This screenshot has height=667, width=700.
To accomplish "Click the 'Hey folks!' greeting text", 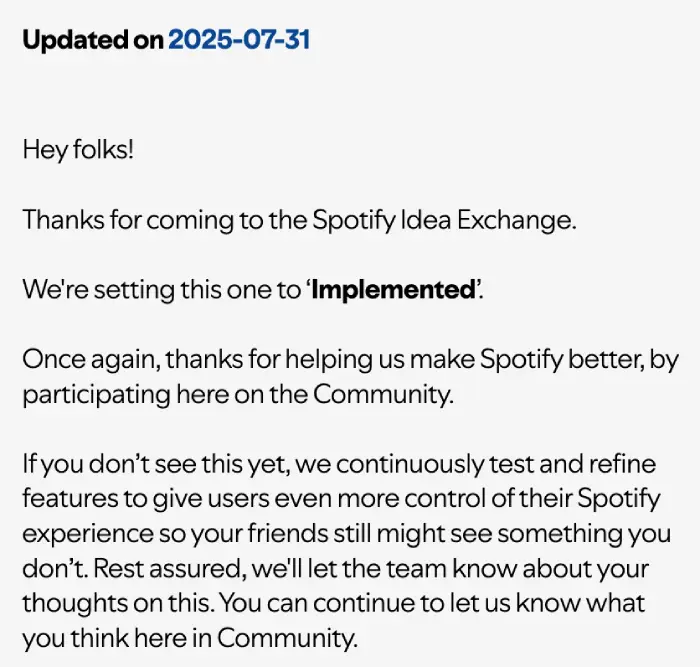I will point(78,150).
